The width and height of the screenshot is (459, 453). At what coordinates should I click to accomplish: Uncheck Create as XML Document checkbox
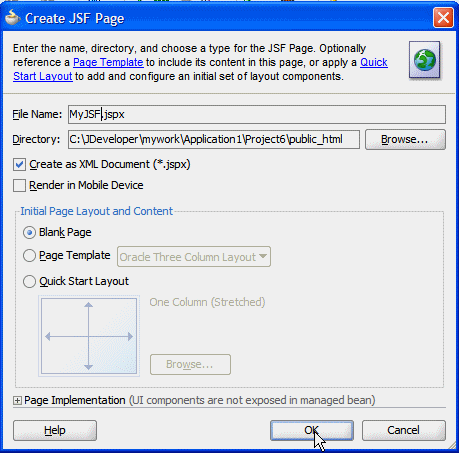pyautogui.click(x=19, y=165)
